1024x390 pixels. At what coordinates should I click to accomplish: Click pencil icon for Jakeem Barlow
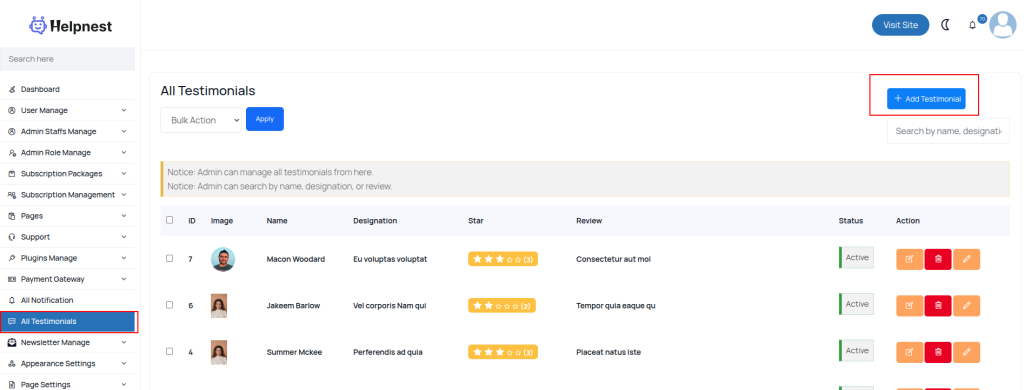point(967,306)
